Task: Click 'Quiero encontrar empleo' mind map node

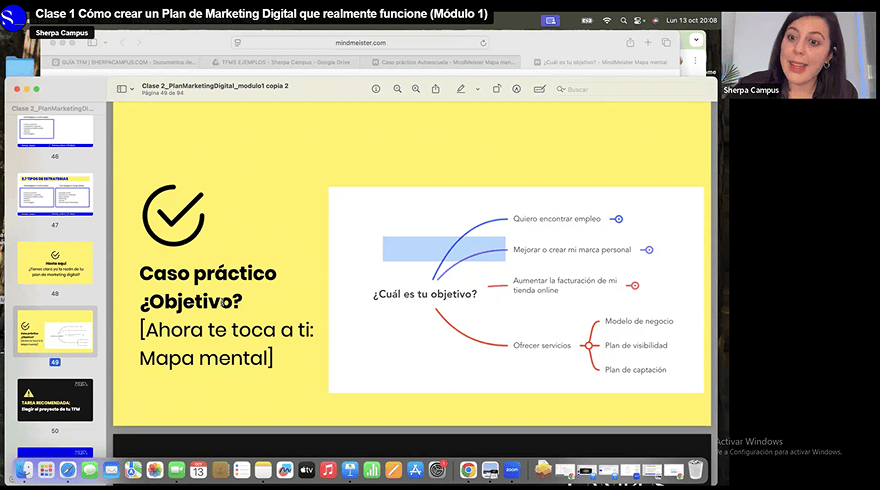Action: click(557, 219)
